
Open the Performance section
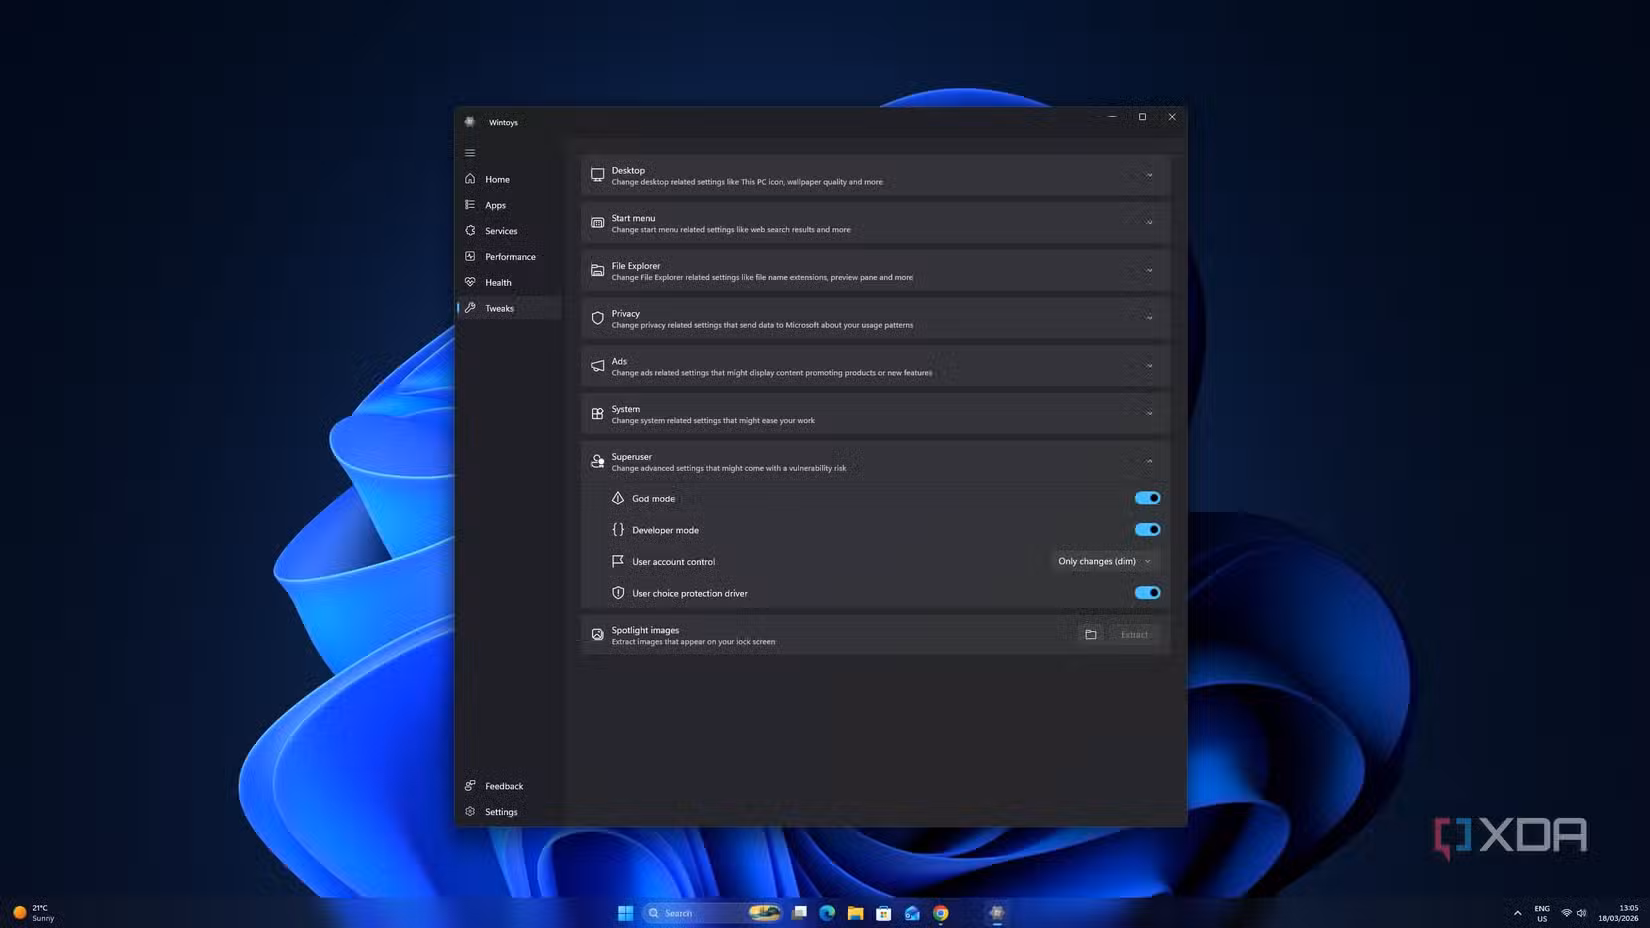click(508, 257)
